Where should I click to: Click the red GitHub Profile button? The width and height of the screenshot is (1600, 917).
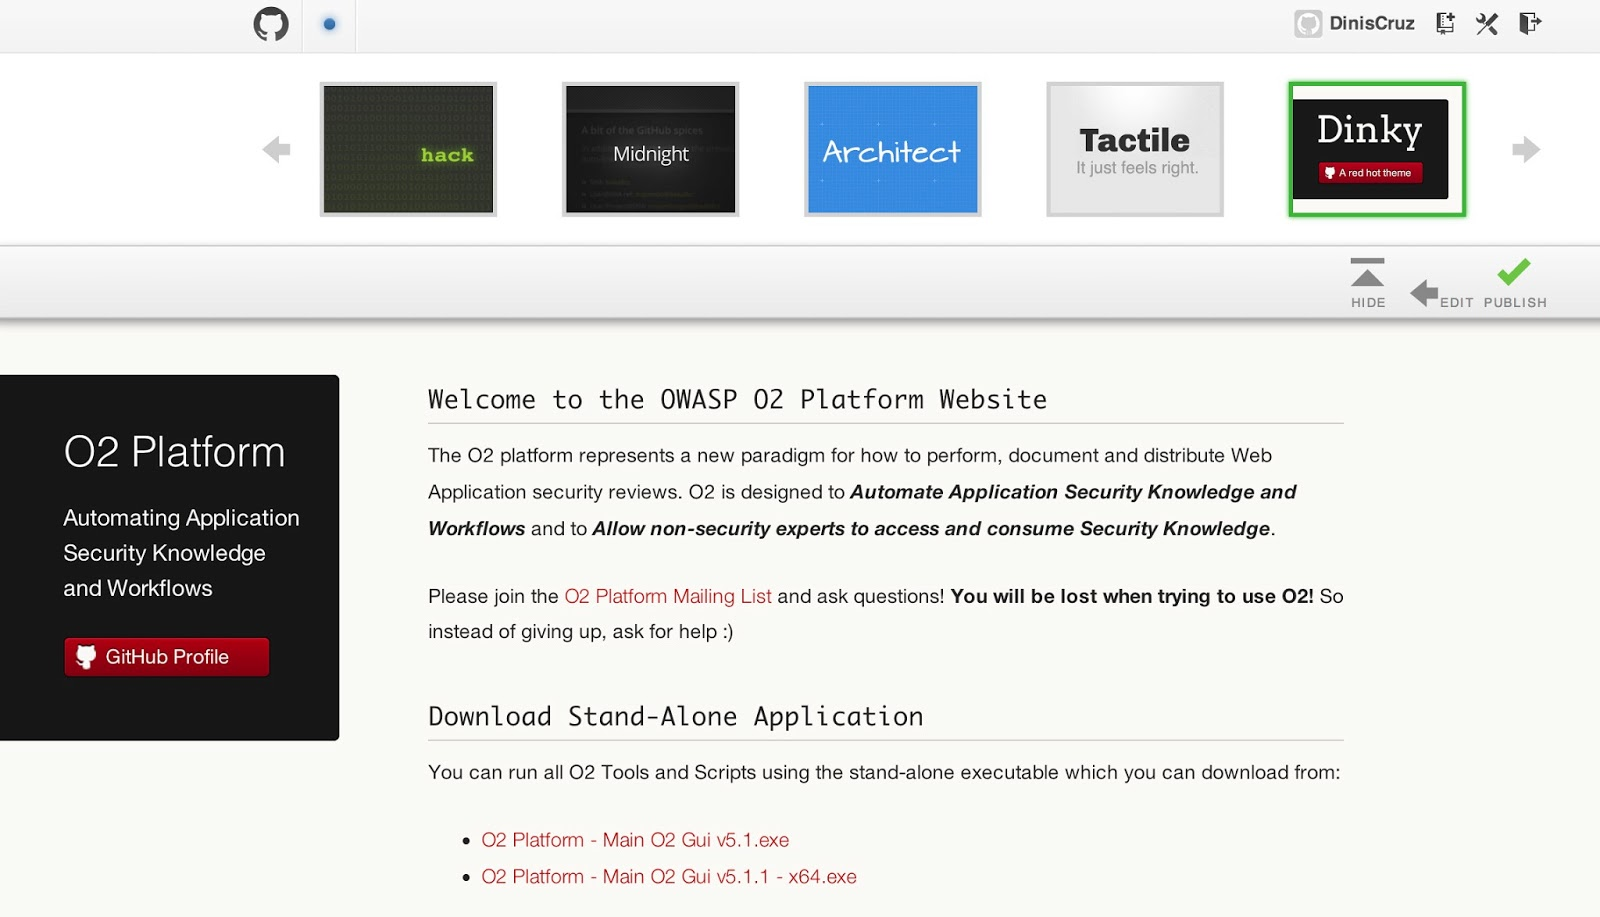click(x=167, y=657)
